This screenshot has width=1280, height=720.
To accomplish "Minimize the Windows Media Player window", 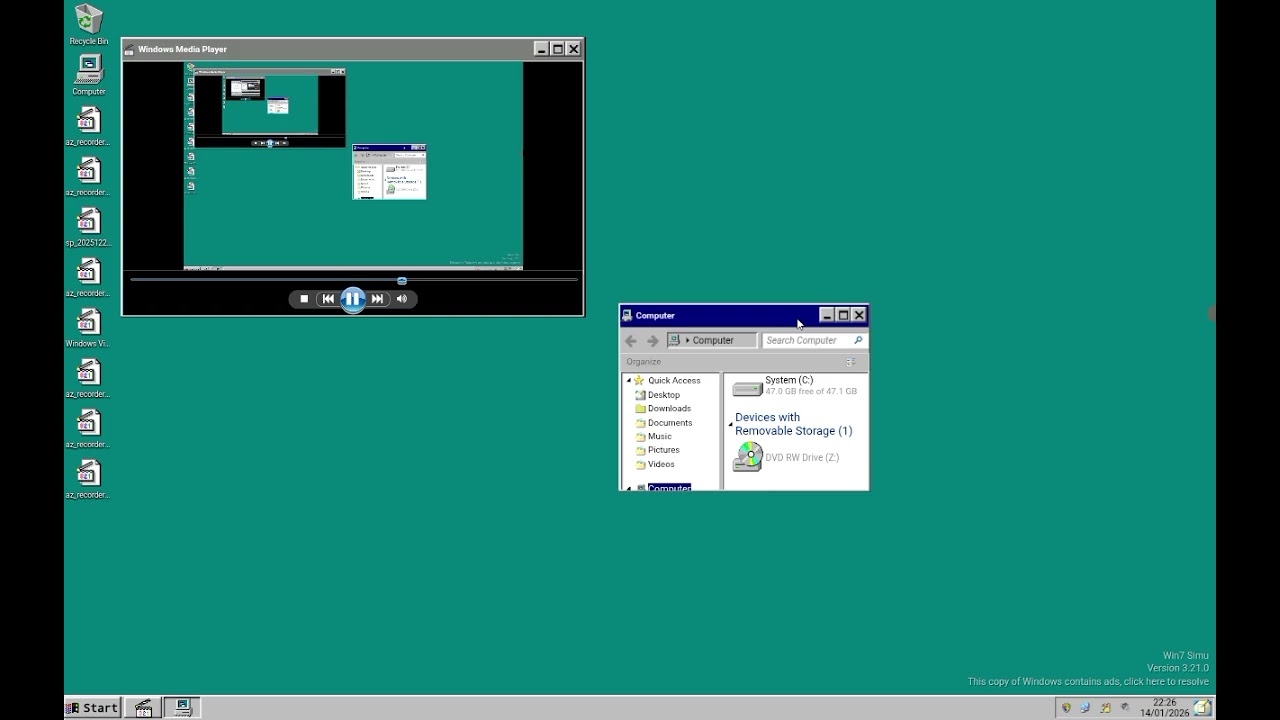I will pos(541,49).
